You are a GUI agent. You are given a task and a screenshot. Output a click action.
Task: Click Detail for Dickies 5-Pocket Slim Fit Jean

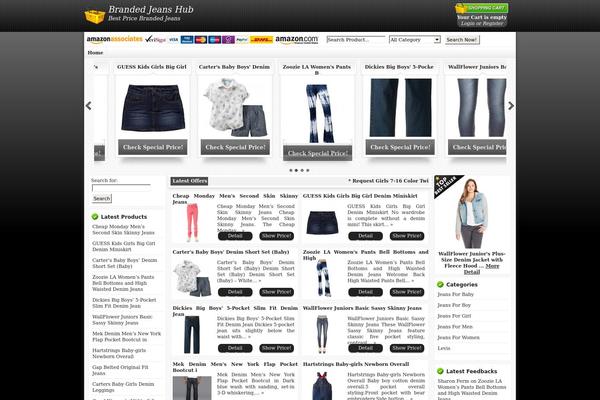click(235, 348)
